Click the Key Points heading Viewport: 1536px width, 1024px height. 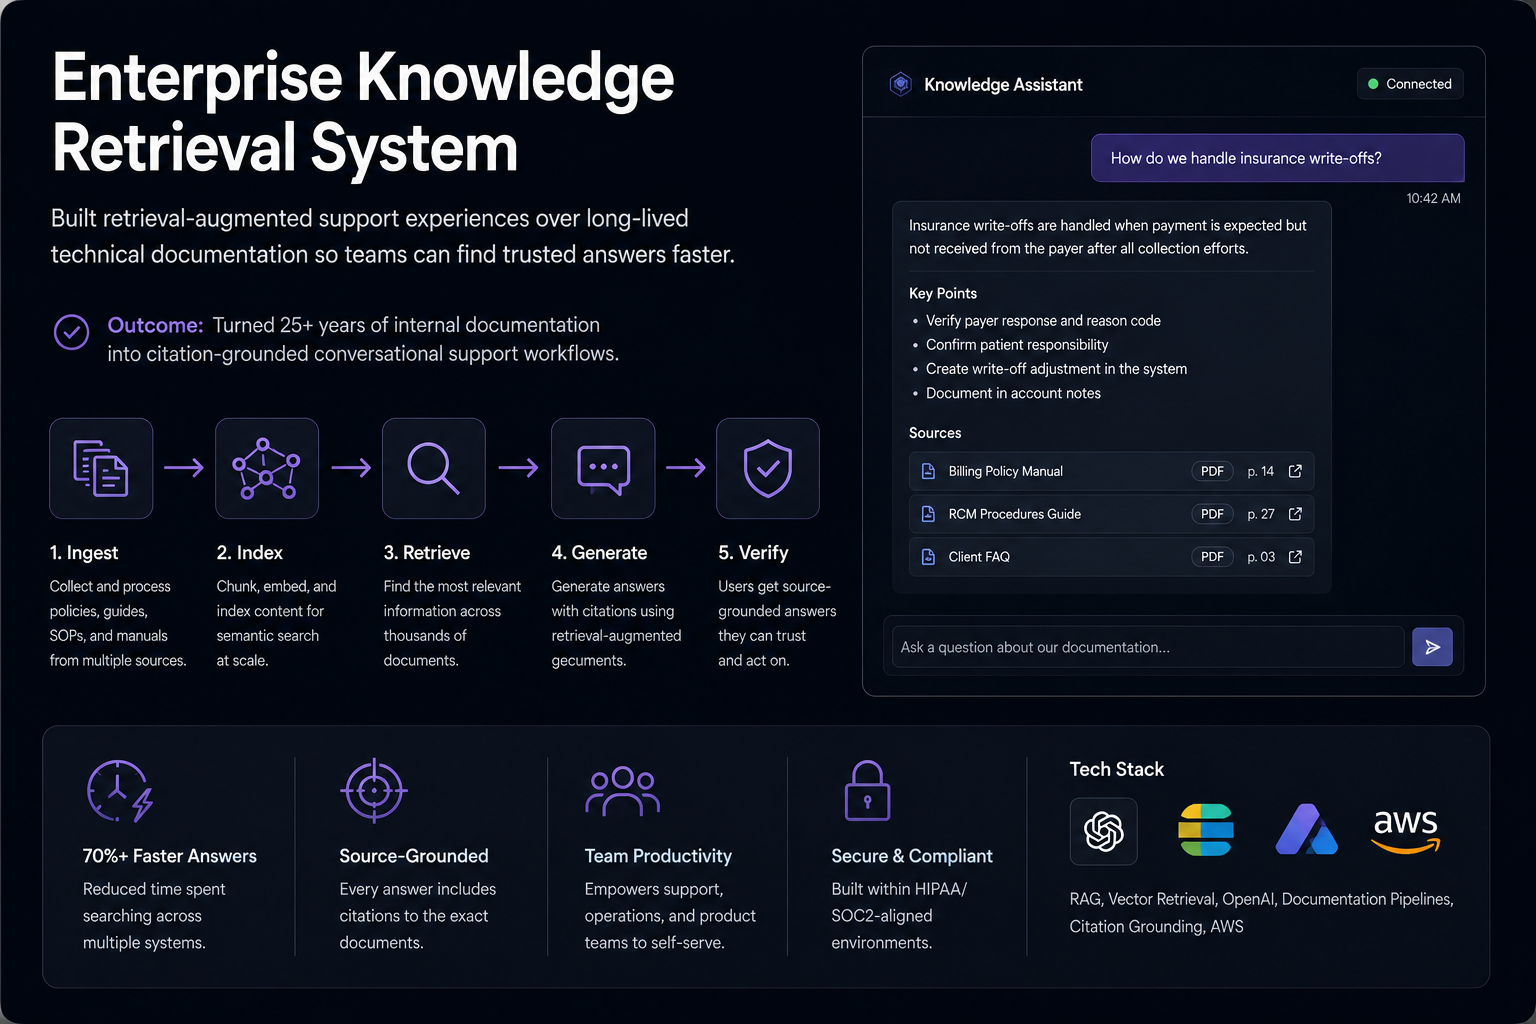tap(943, 293)
